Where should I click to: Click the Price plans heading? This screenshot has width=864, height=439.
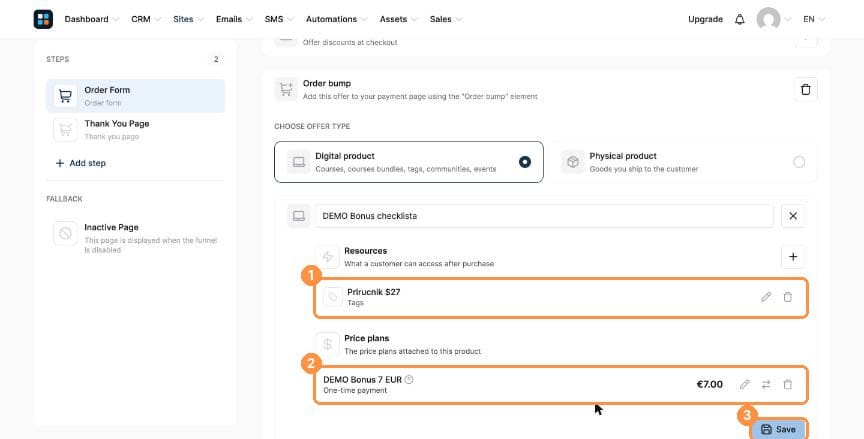pos(366,338)
